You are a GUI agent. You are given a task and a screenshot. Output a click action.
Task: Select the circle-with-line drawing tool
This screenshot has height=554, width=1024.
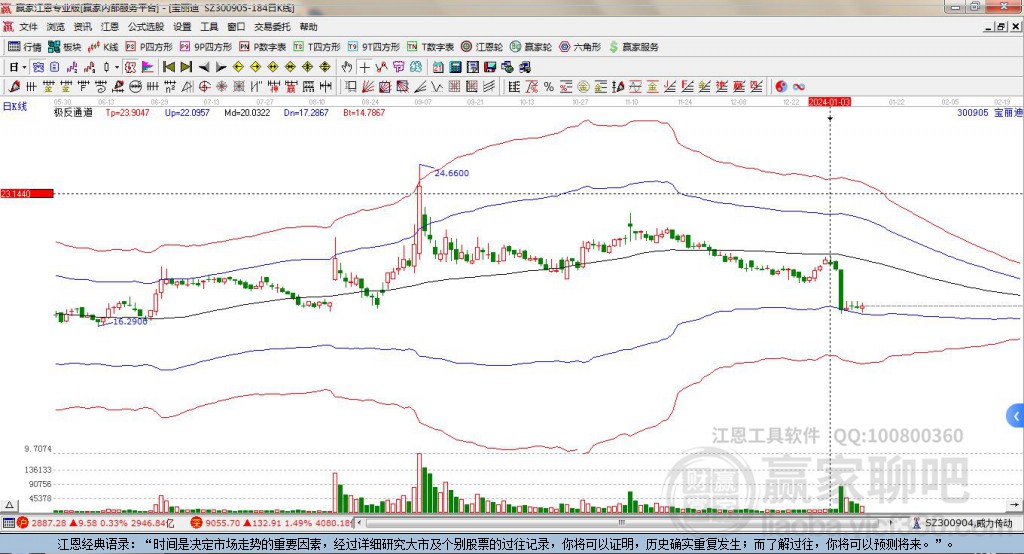(x=135, y=87)
